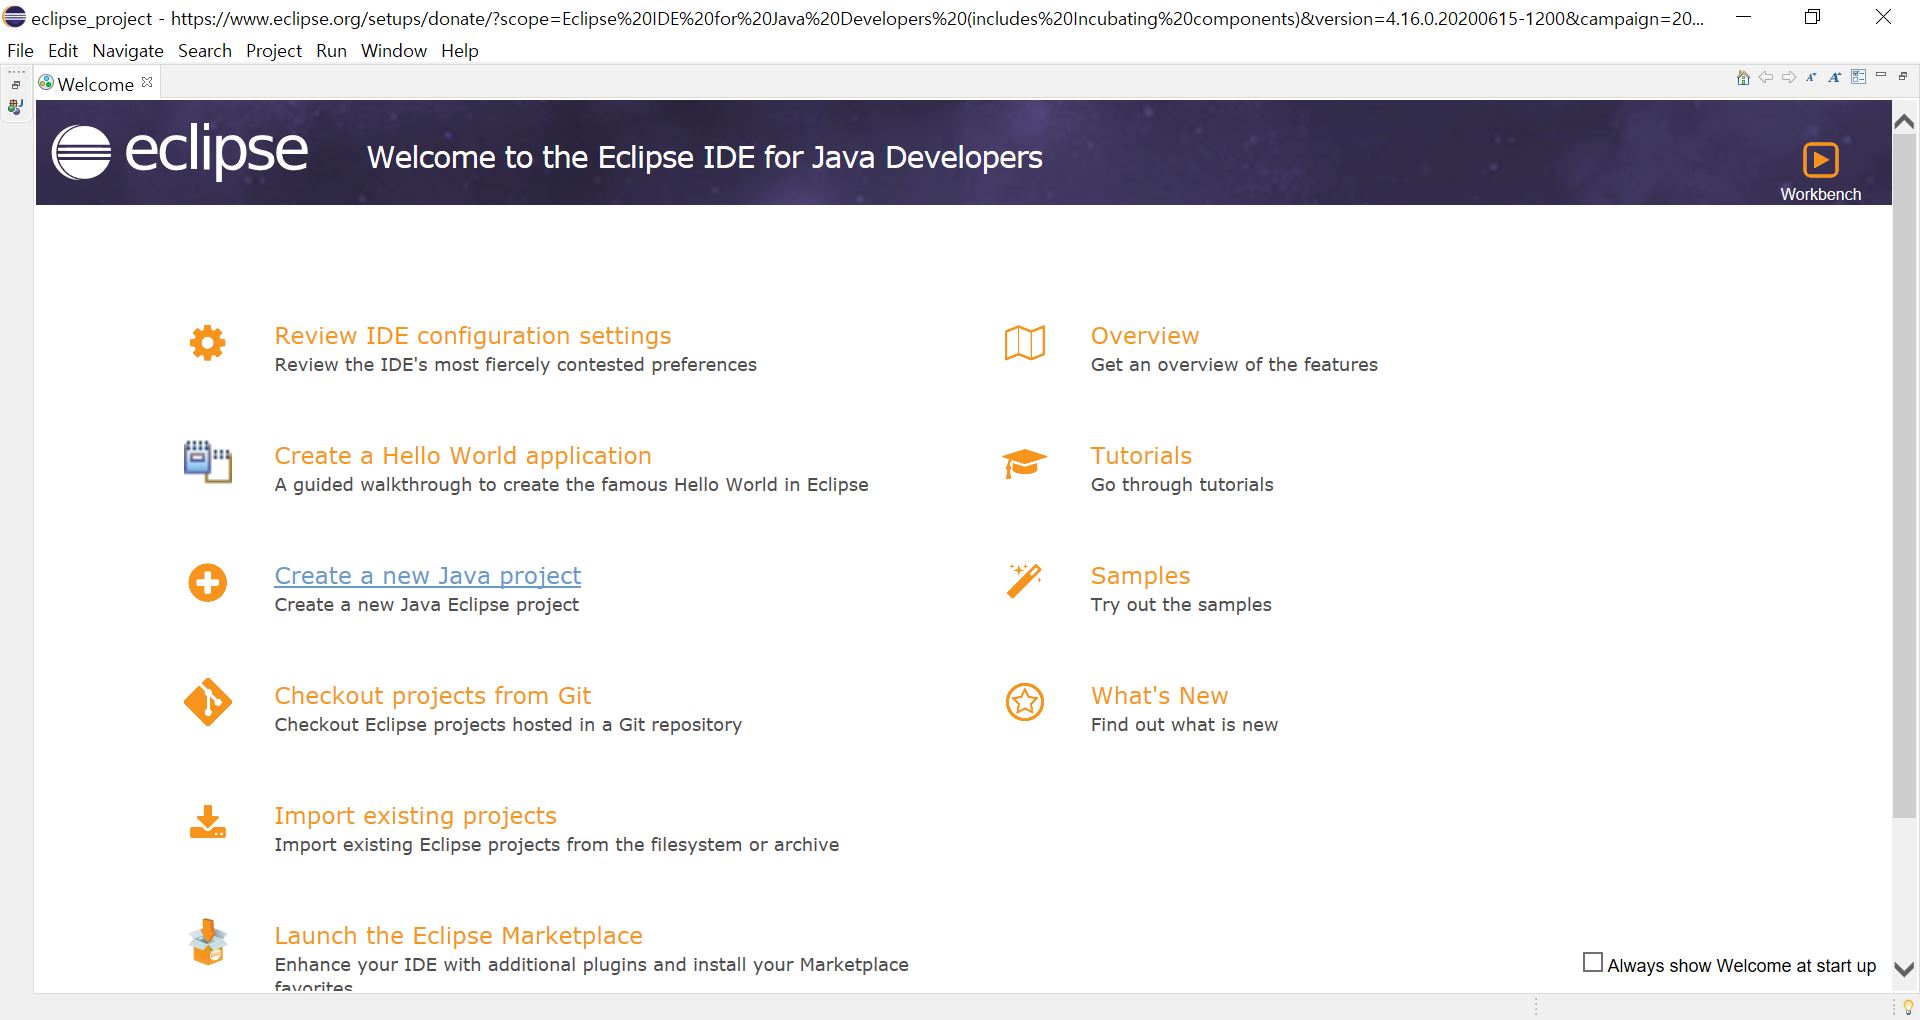
Task: Click the Samples magic wand icon
Action: click(x=1024, y=581)
